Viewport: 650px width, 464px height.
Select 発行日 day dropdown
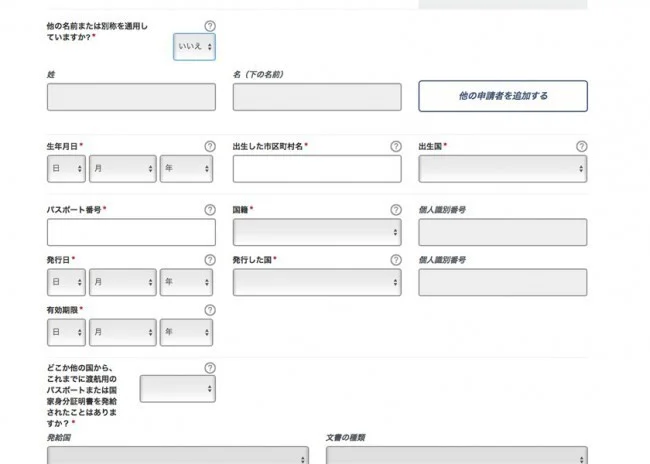point(66,282)
